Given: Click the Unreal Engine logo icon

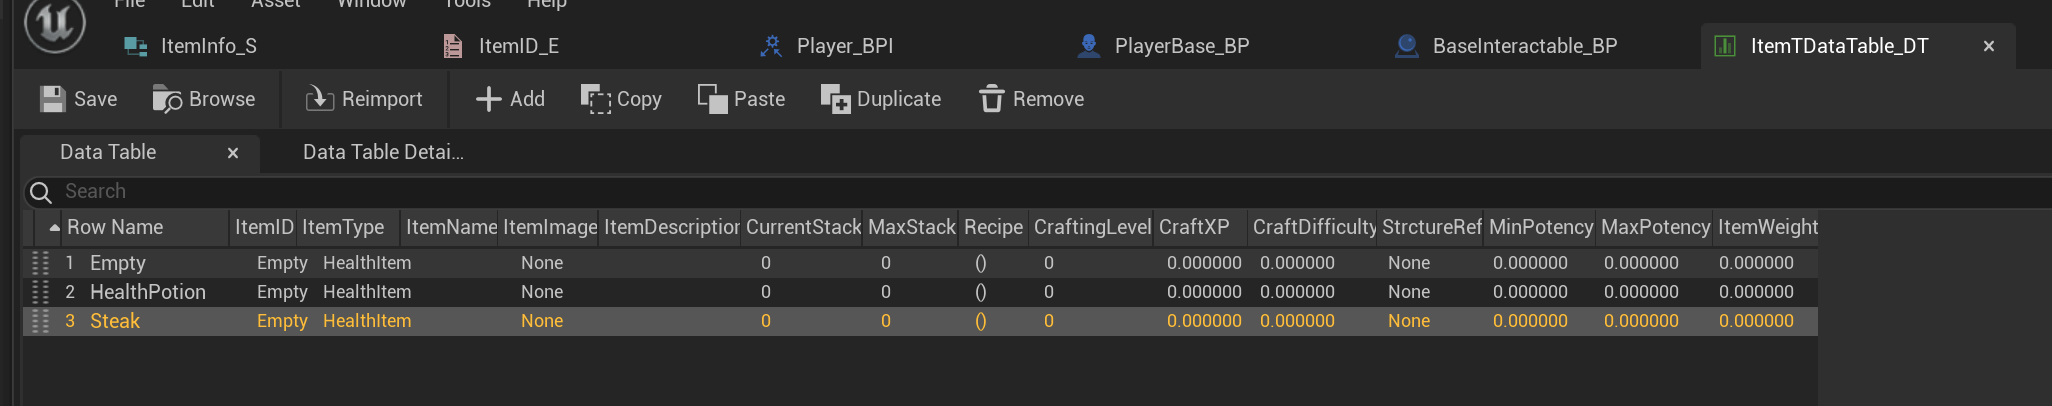Looking at the screenshot, I should [x=54, y=24].
